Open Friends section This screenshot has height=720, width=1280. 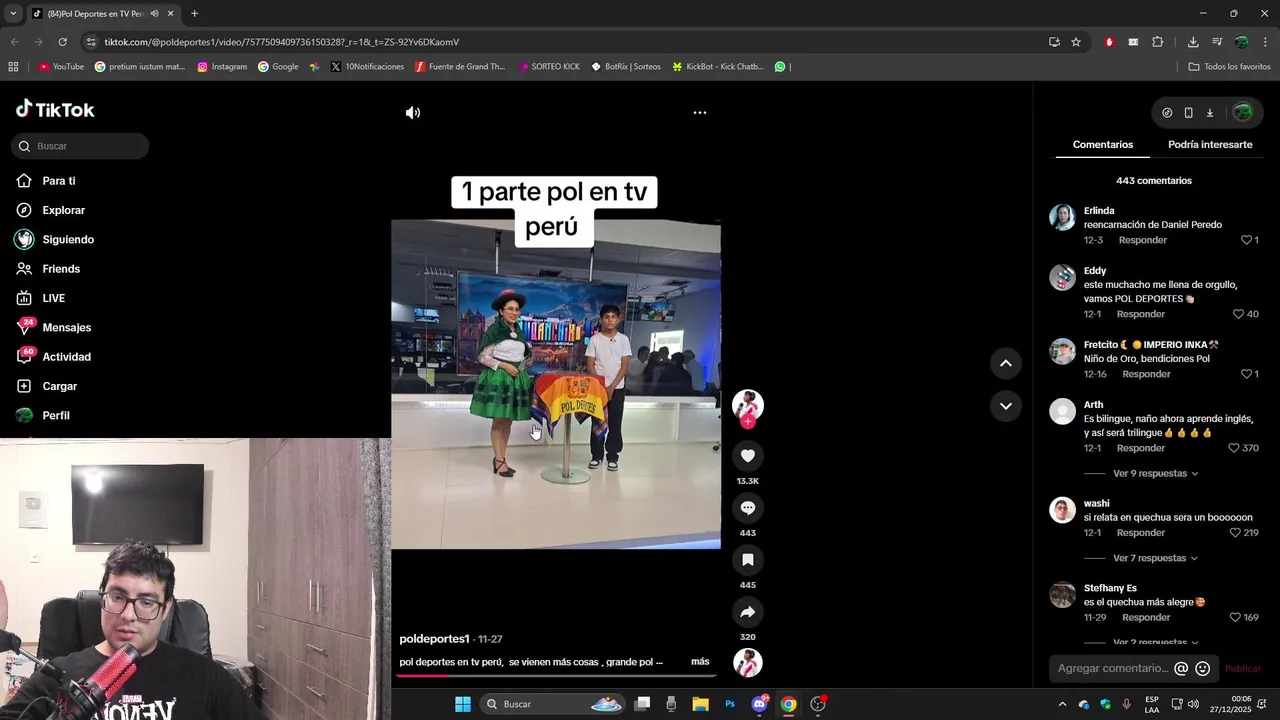pyautogui.click(x=60, y=269)
